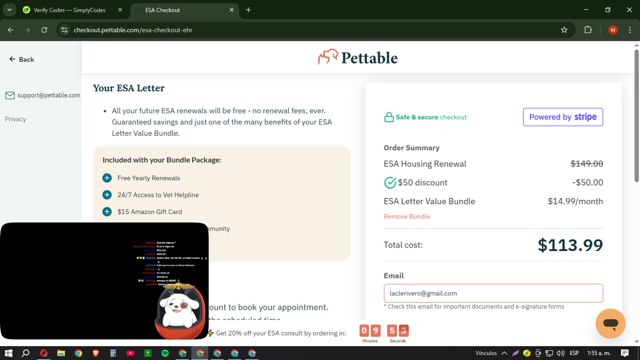Click the Pettable logo
640x360 pixels.
click(358, 58)
